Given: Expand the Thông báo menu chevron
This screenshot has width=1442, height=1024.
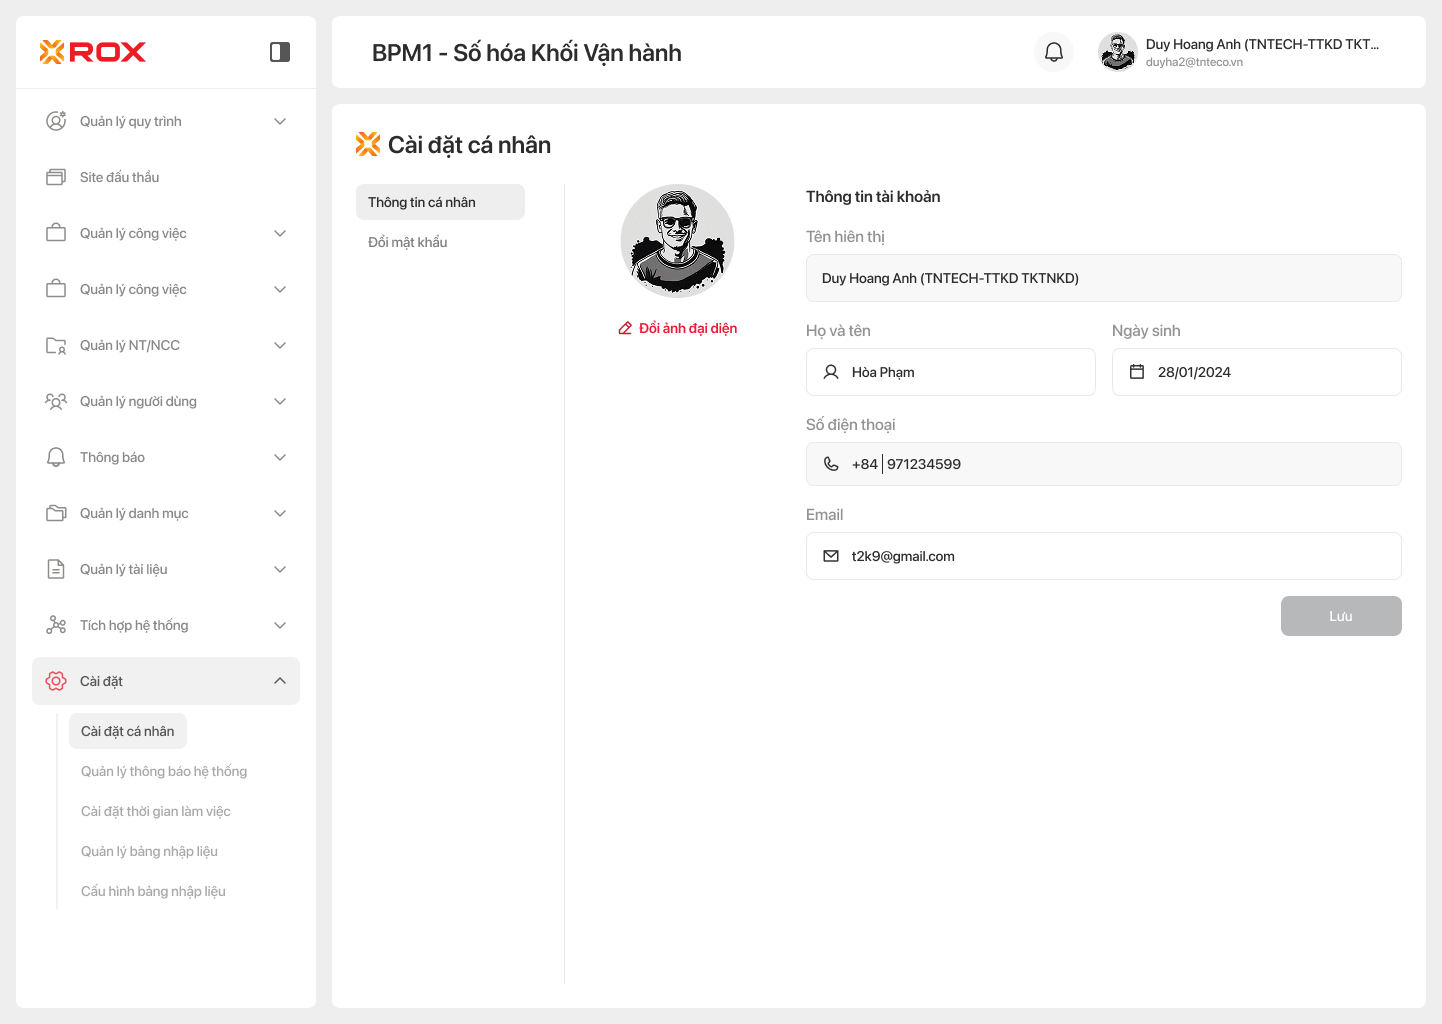Looking at the screenshot, I should [x=280, y=457].
